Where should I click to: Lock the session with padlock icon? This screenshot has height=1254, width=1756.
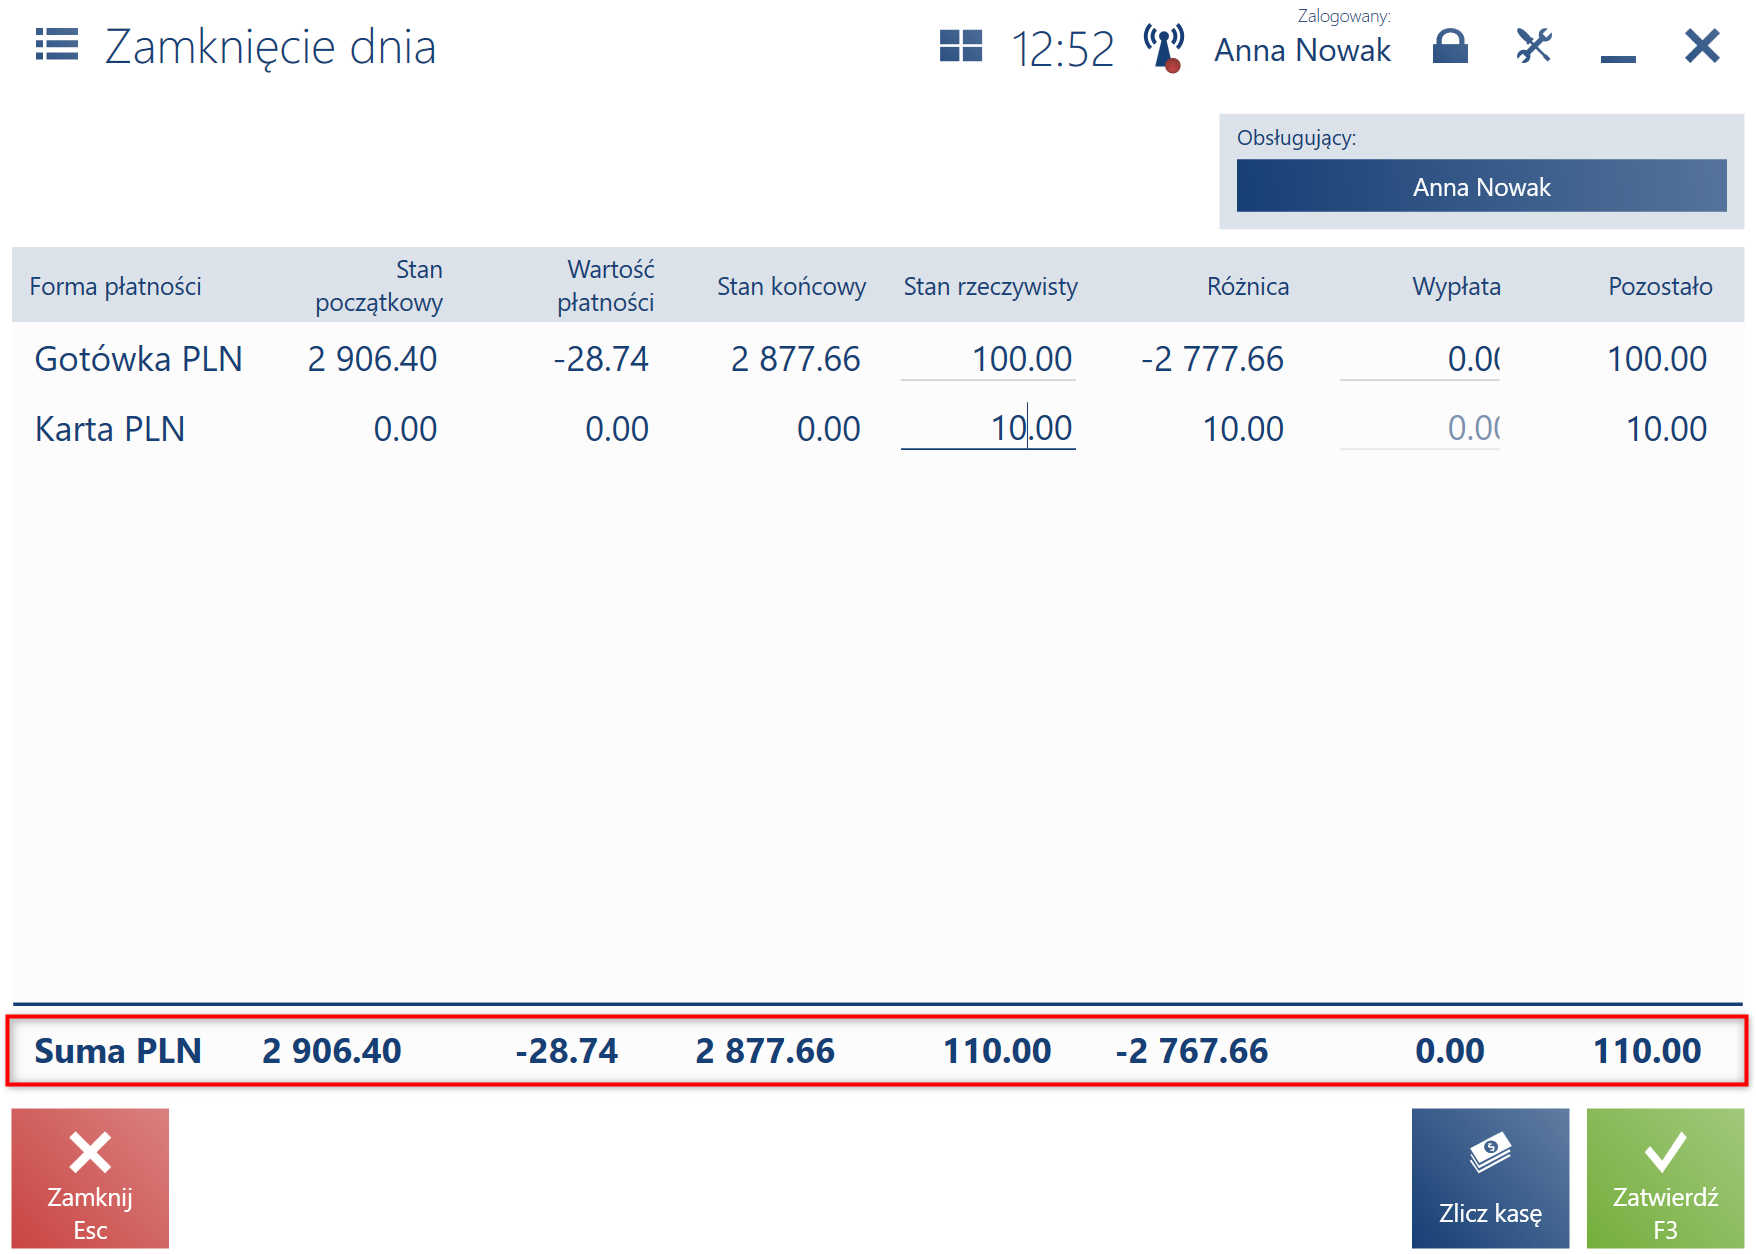pos(1450,46)
